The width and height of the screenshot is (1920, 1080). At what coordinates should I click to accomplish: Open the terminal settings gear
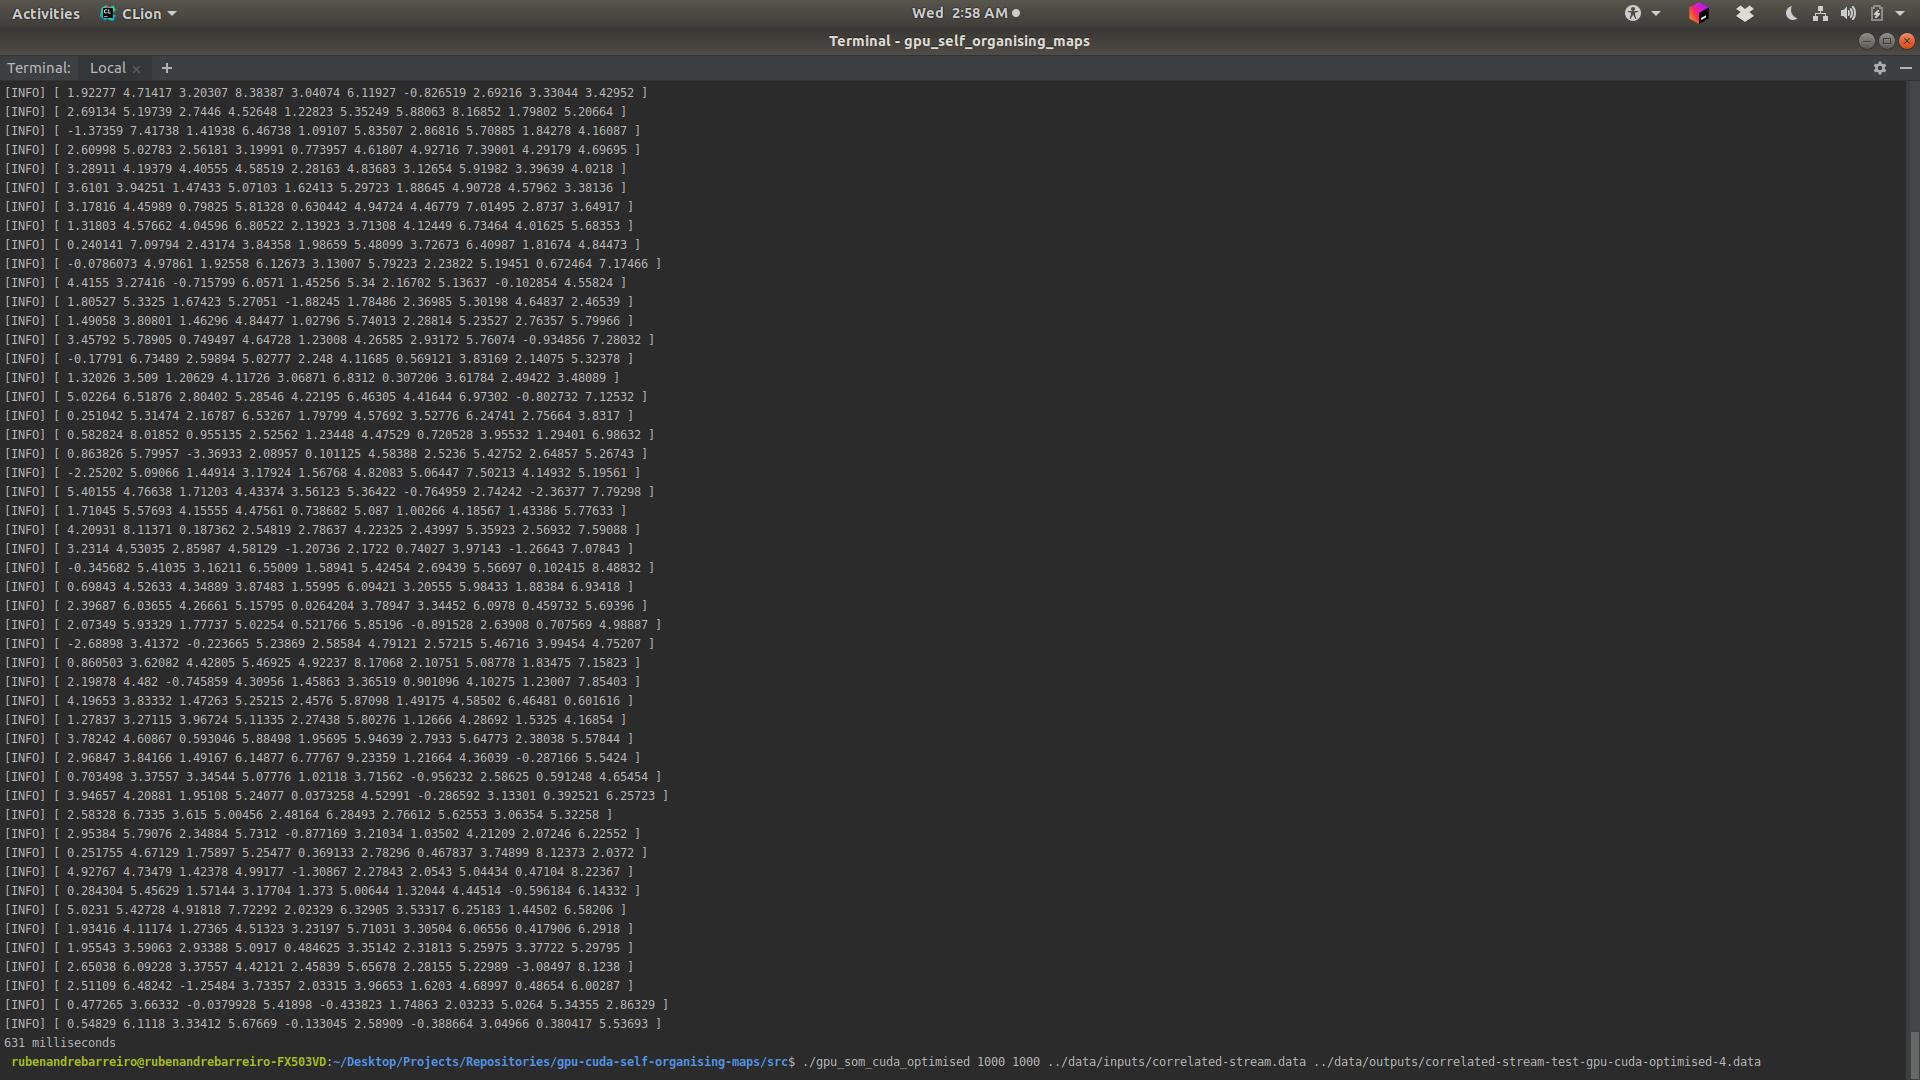pyautogui.click(x=1879, y=68)
